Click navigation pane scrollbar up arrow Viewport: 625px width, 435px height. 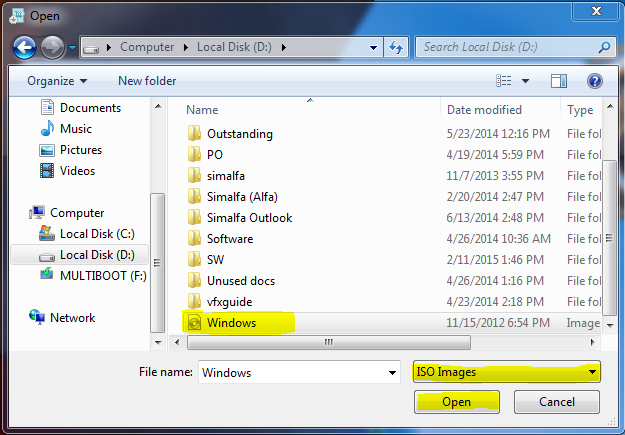click(158, 106)
